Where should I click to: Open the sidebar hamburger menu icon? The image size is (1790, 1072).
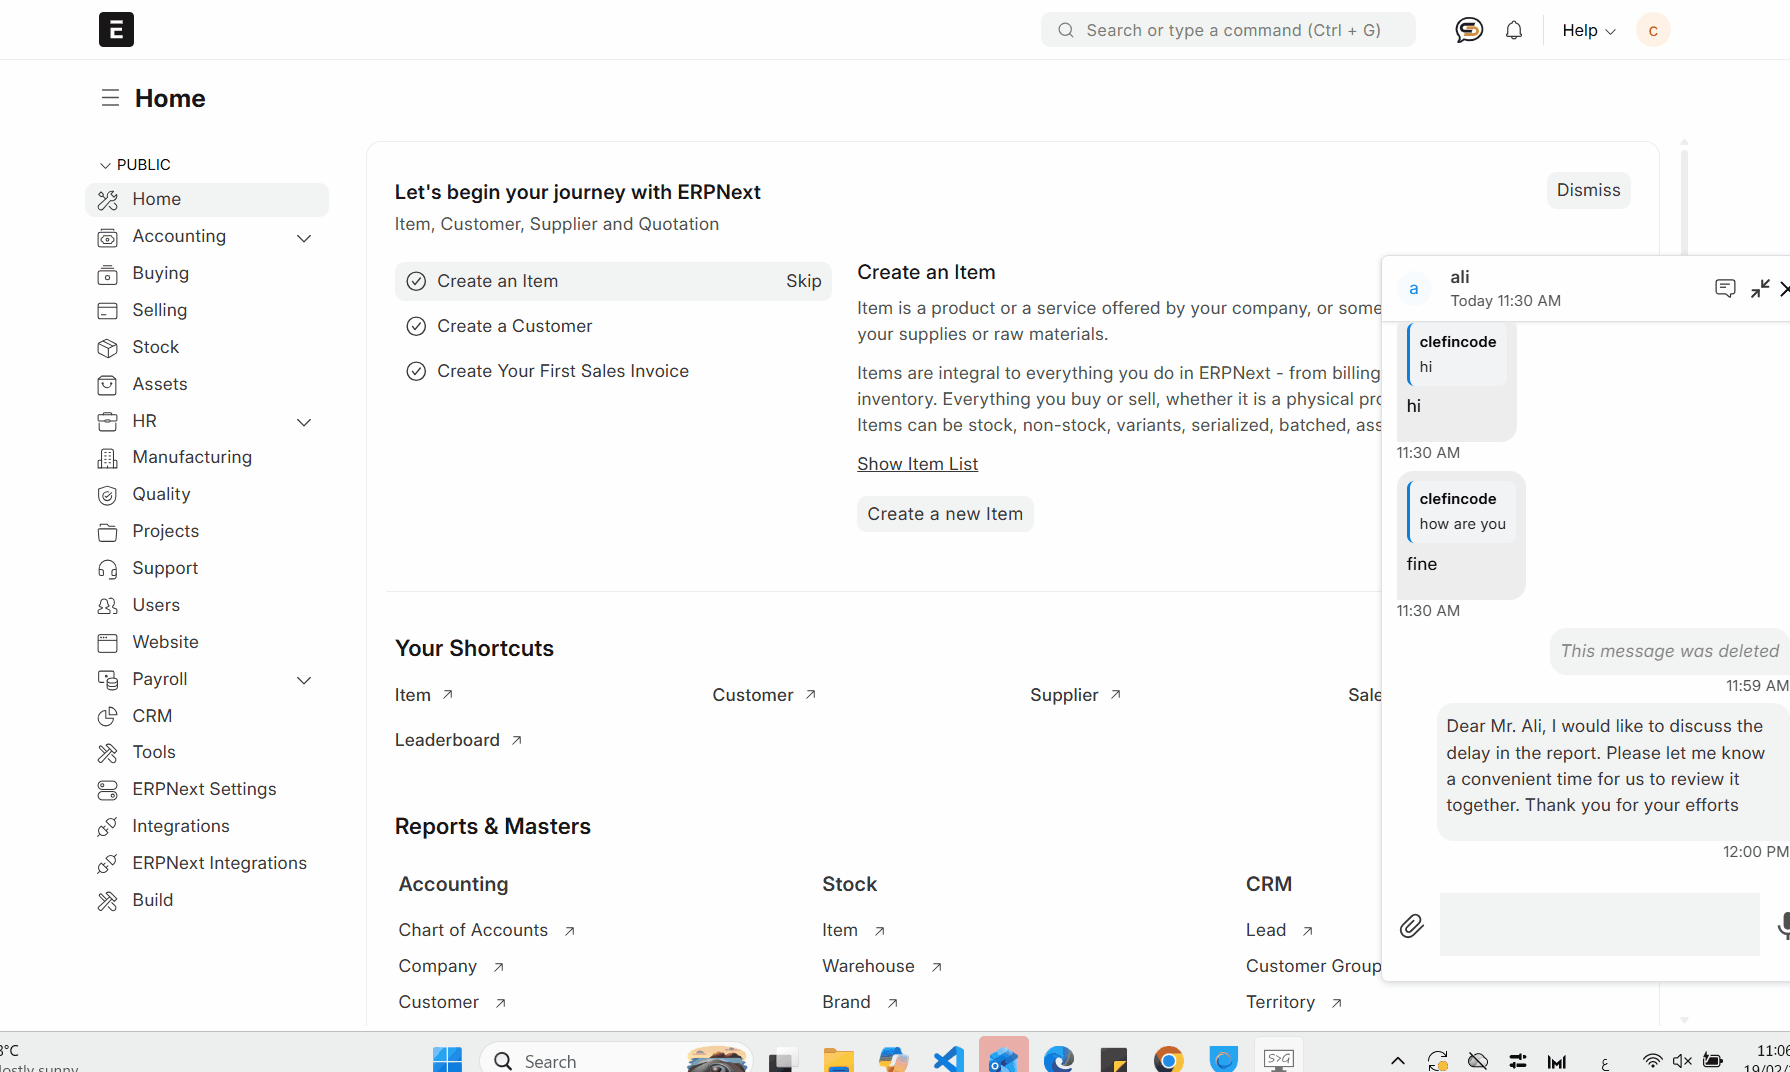click(110, 97)
